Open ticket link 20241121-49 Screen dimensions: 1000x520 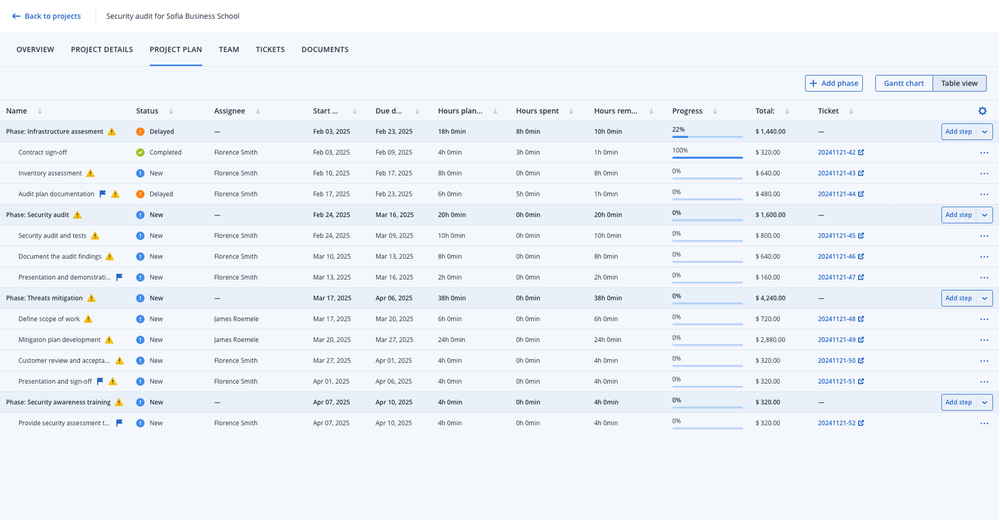click(x=837, y=340)
